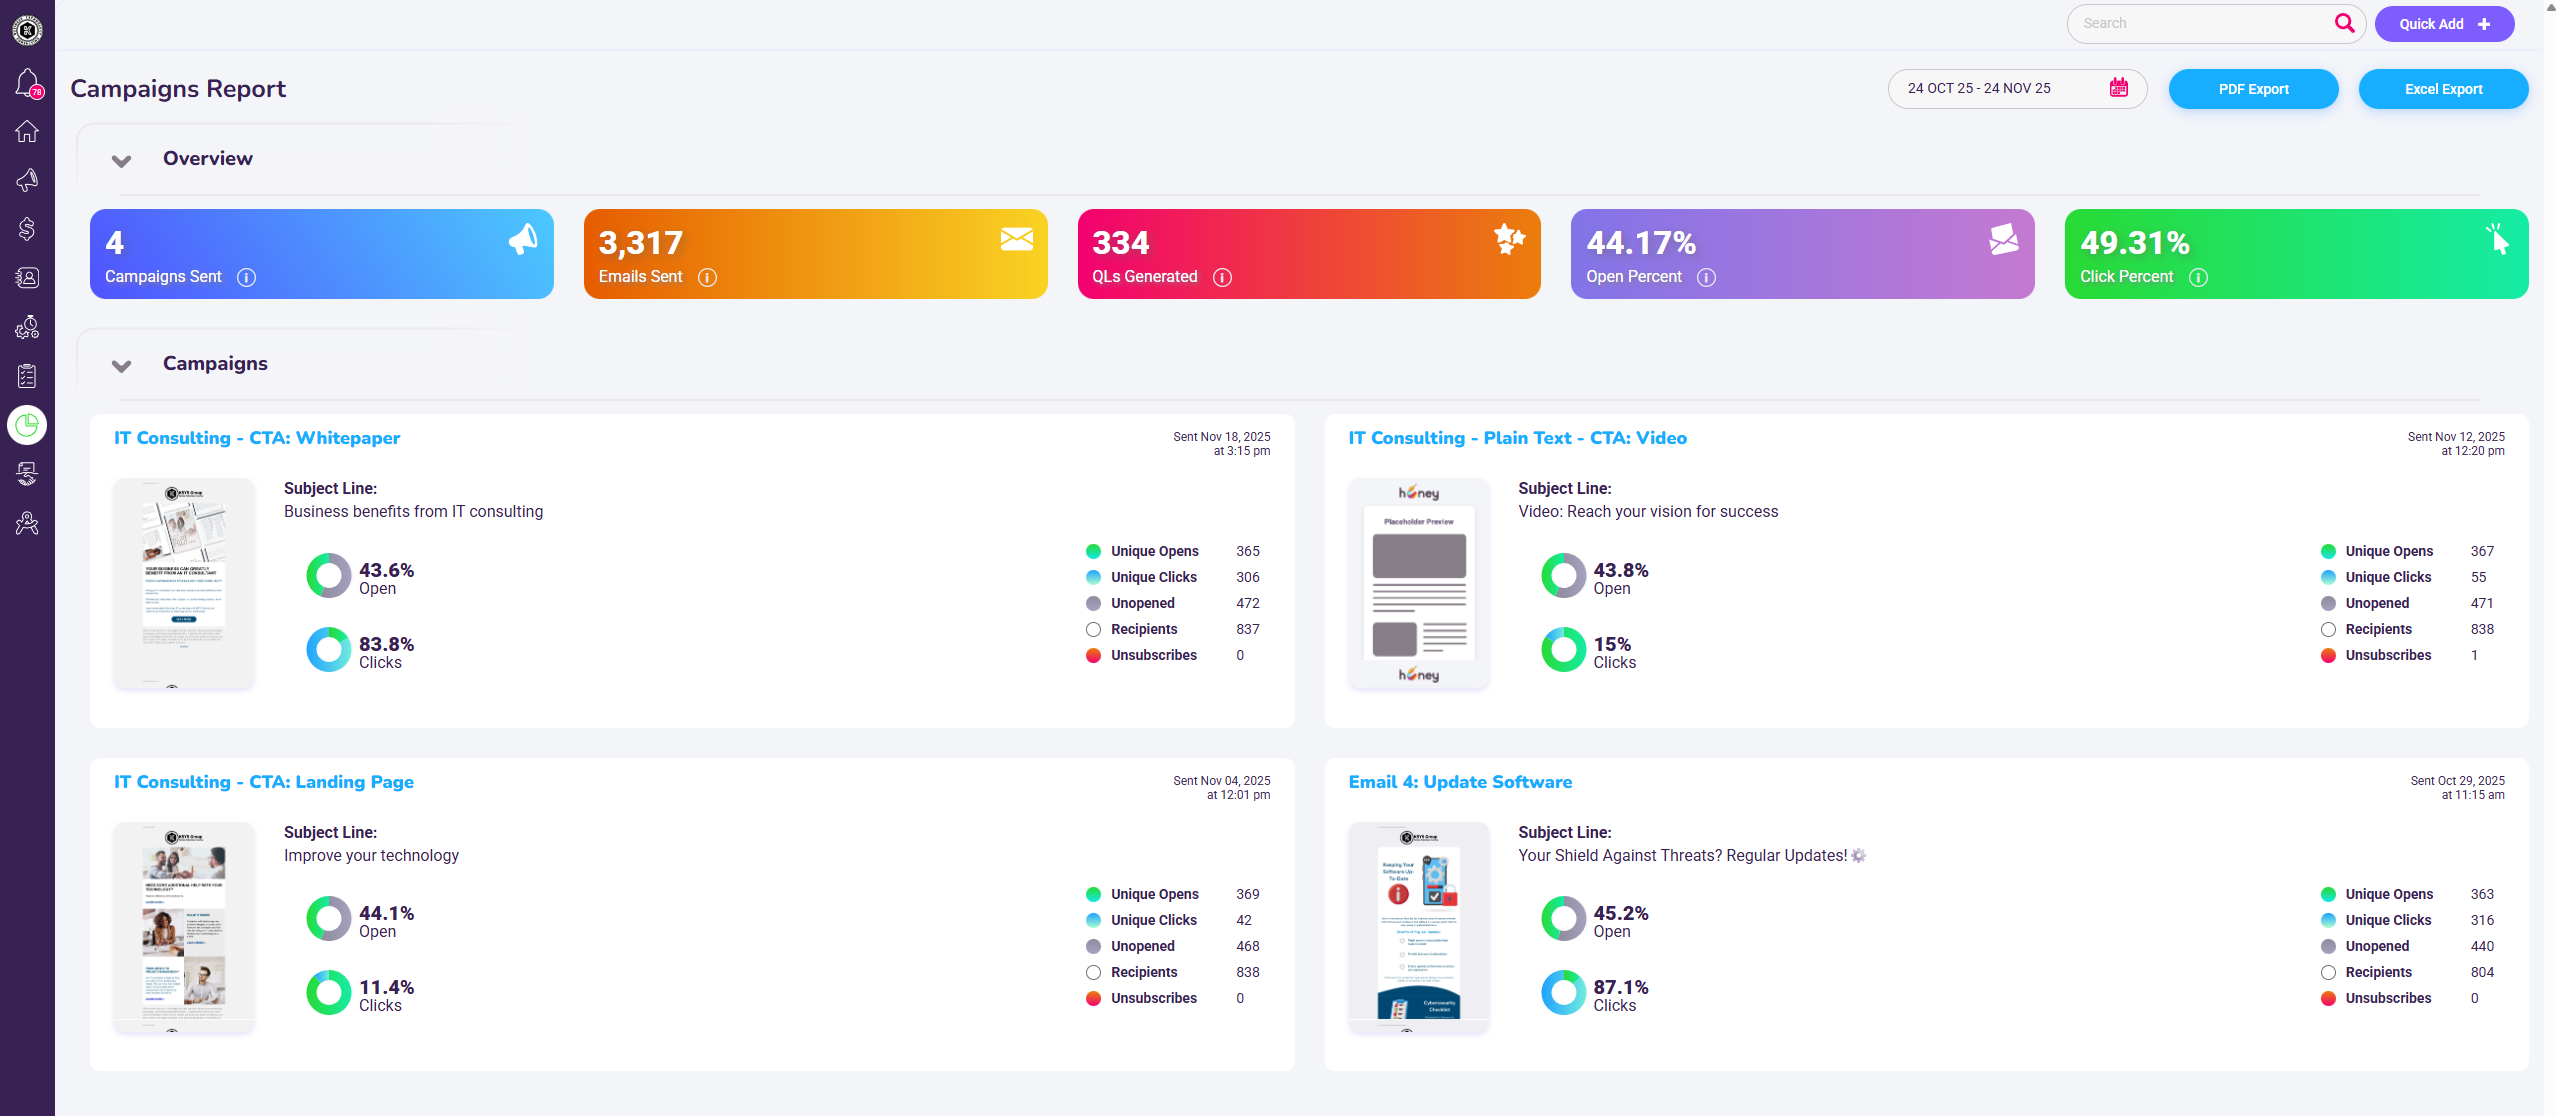Collapse the Campaigns section chevron

tap(121, 365)
